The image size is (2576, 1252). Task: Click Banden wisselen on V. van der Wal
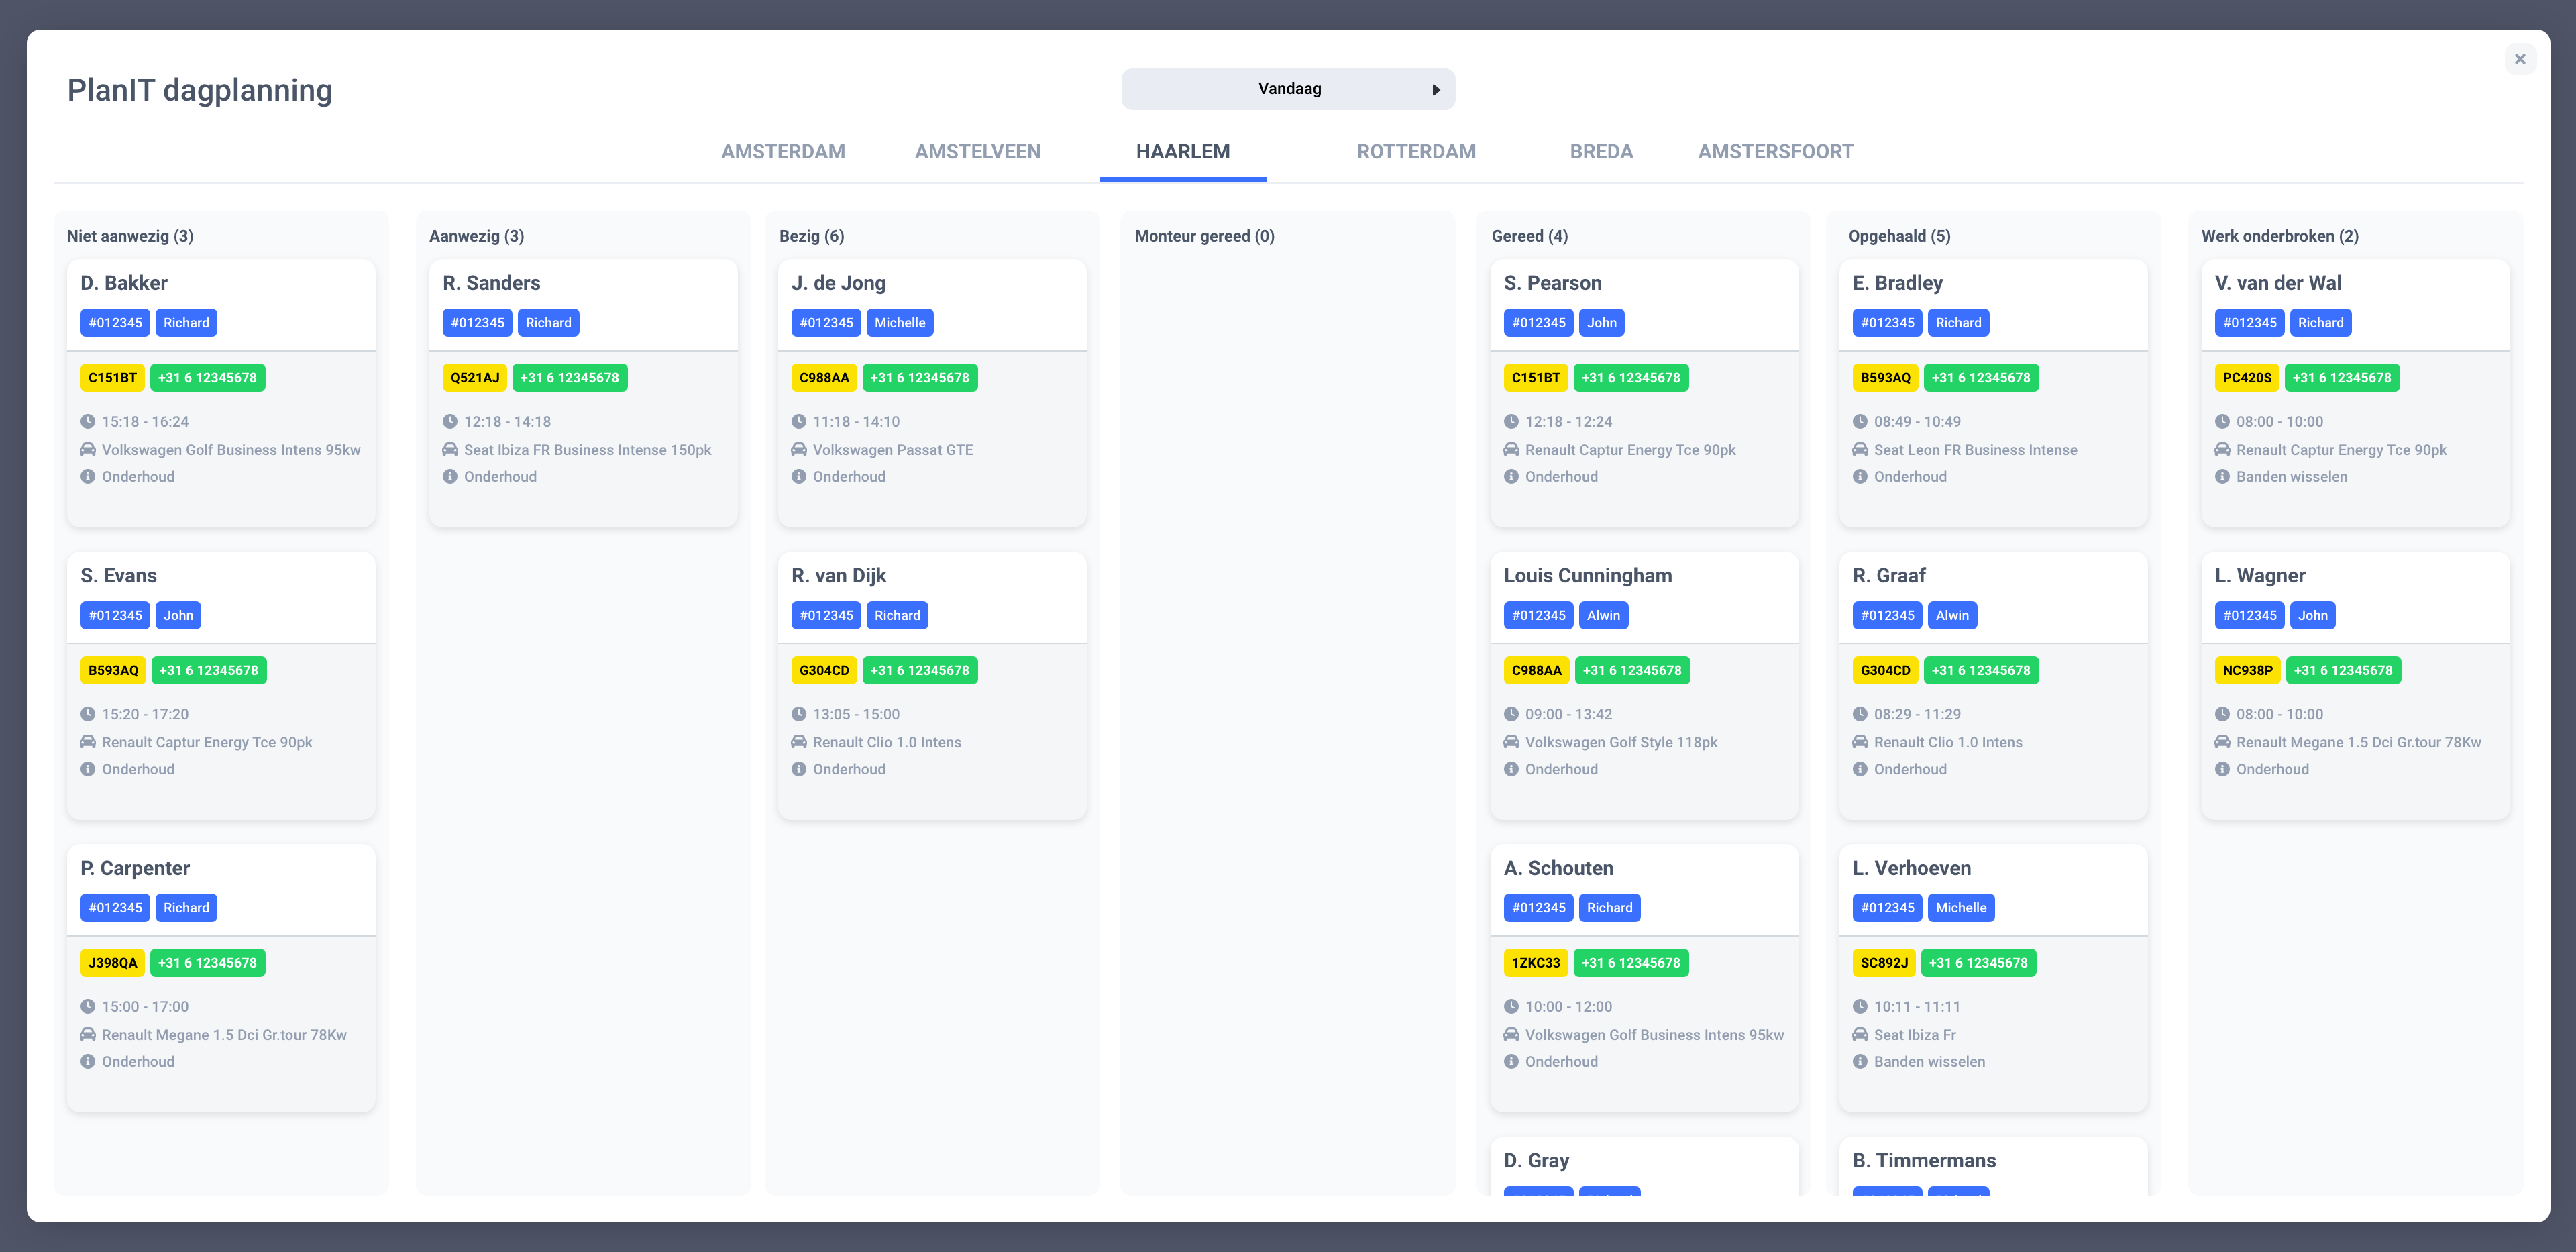point(2291,477)
